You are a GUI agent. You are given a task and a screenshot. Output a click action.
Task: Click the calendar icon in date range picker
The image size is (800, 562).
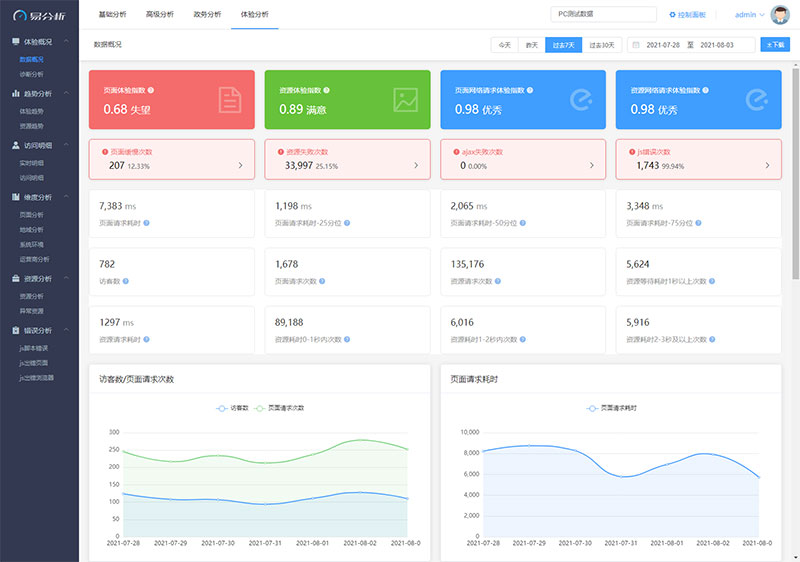click(636, 45)
